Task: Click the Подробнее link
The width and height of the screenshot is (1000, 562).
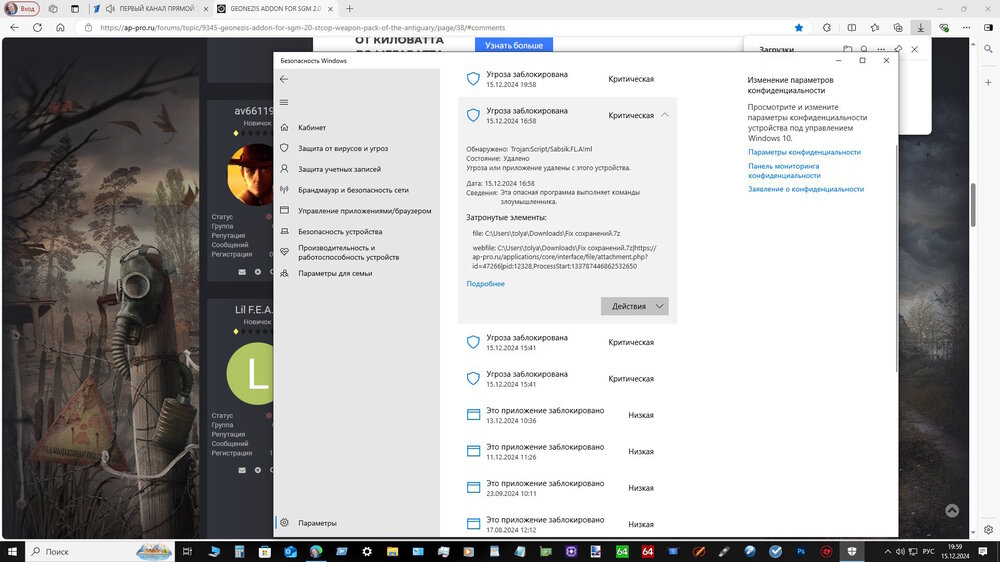Action: [x=485, y=284]
